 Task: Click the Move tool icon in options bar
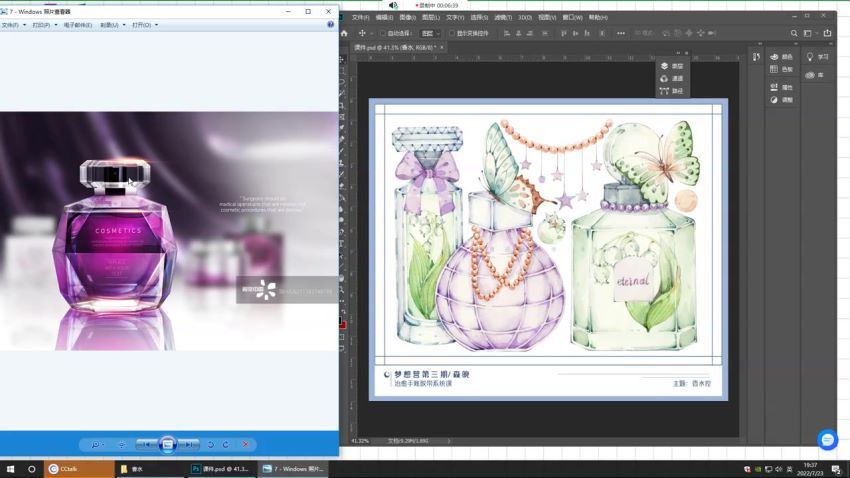coord(362,33)
